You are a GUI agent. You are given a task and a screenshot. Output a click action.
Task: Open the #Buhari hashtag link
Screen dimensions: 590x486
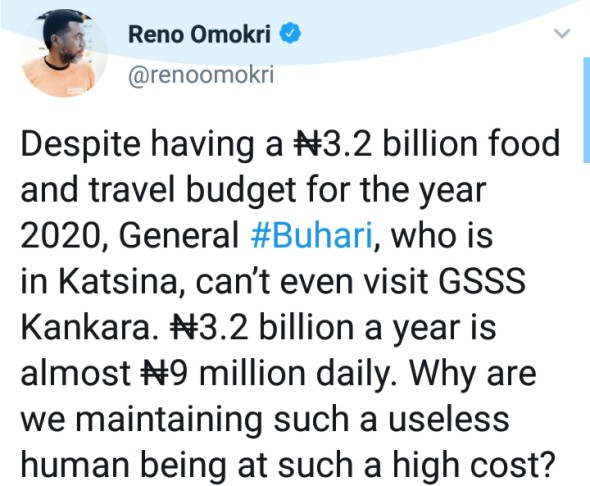point(312,235)
